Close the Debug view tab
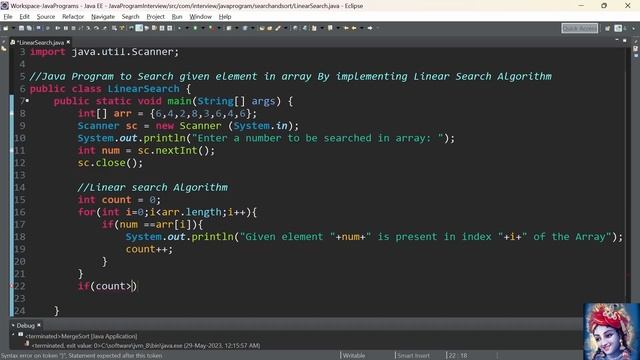640x360 pixels. coord(39,325)
